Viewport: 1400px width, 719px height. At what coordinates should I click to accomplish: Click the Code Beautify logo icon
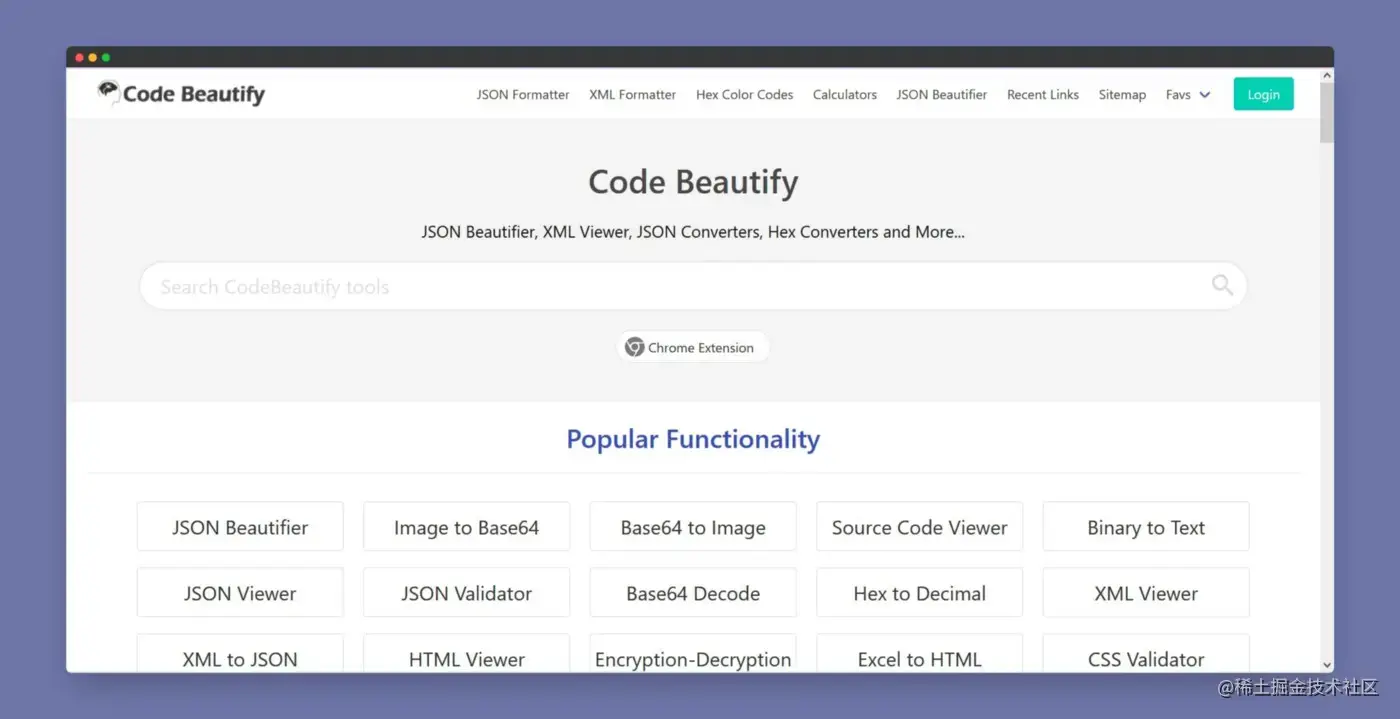click(x=108, y=92)
